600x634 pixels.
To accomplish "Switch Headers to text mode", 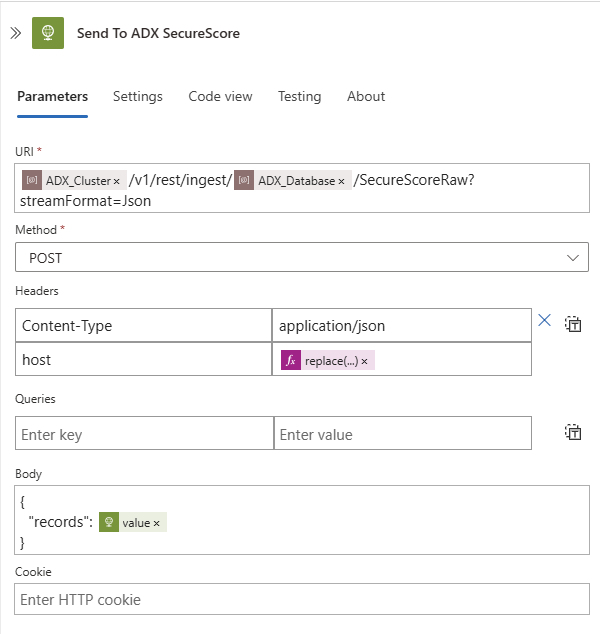I will pos(573,324).
